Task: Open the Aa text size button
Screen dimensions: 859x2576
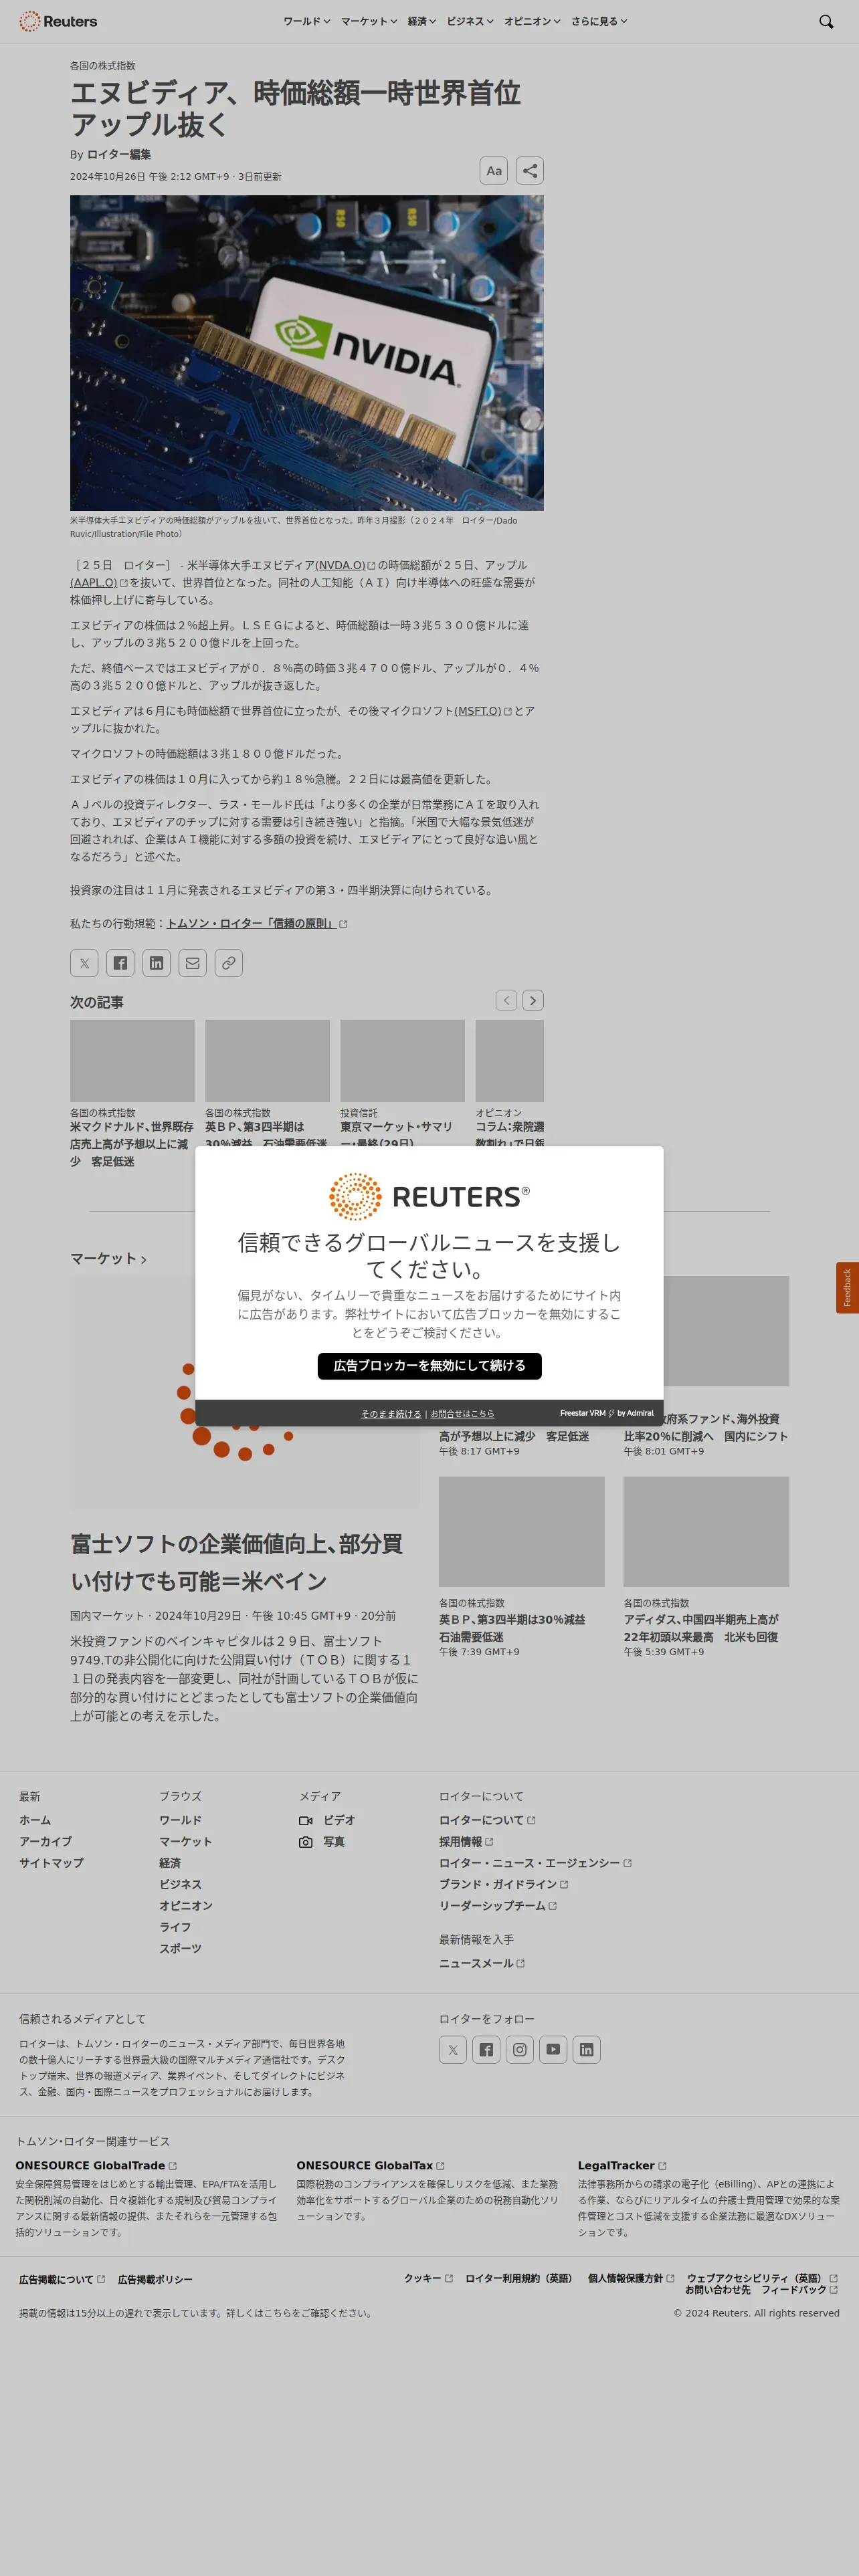Action: pos(494,171)
